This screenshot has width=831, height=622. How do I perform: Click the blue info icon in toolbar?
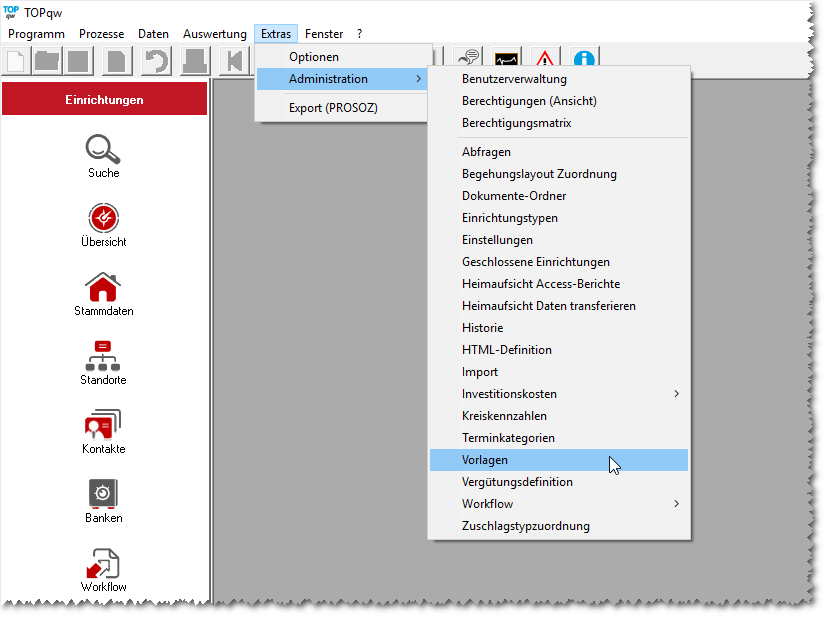coord(584,61)
